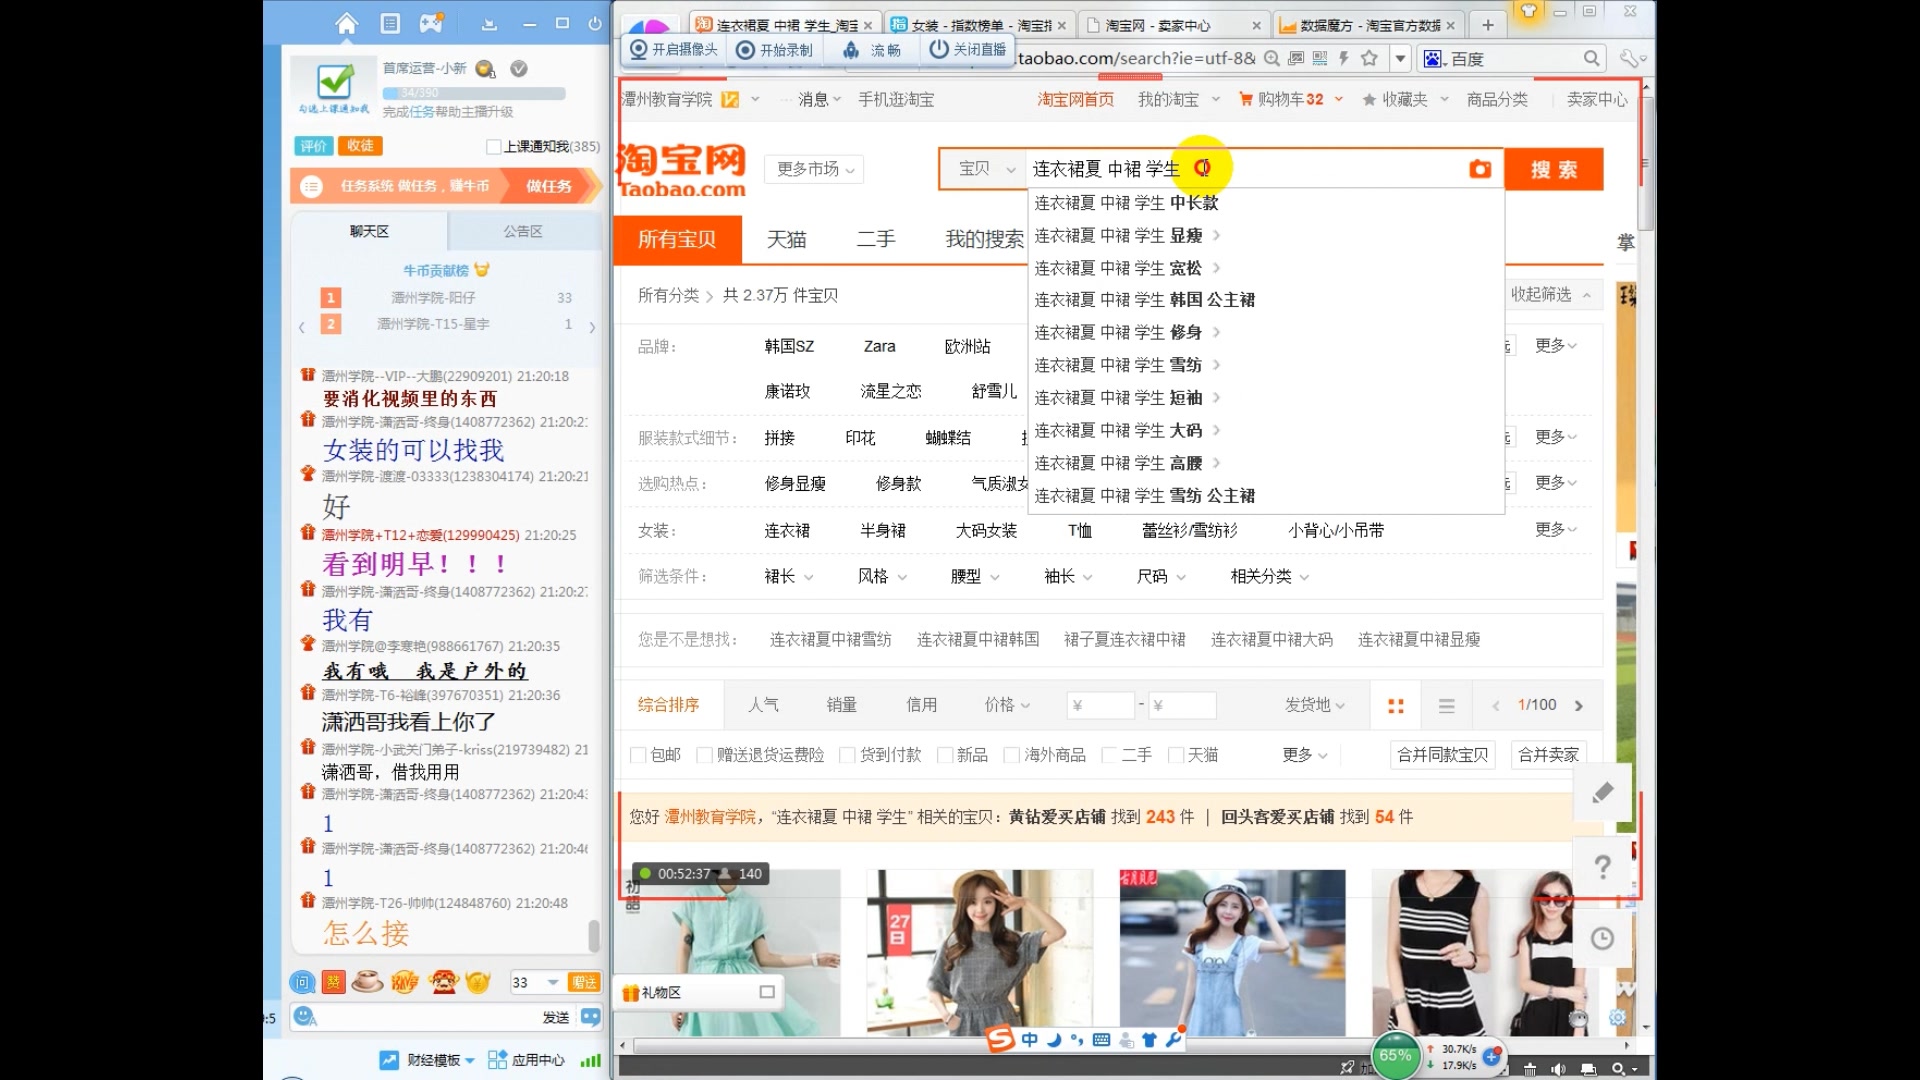Click the question mark help icon on sidebar

tap(1603, 867)
